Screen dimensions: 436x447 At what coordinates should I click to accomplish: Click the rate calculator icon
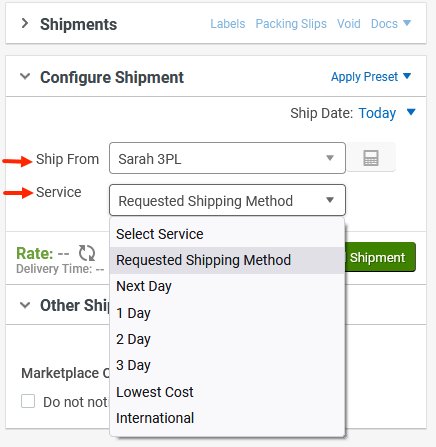[371, 158]
